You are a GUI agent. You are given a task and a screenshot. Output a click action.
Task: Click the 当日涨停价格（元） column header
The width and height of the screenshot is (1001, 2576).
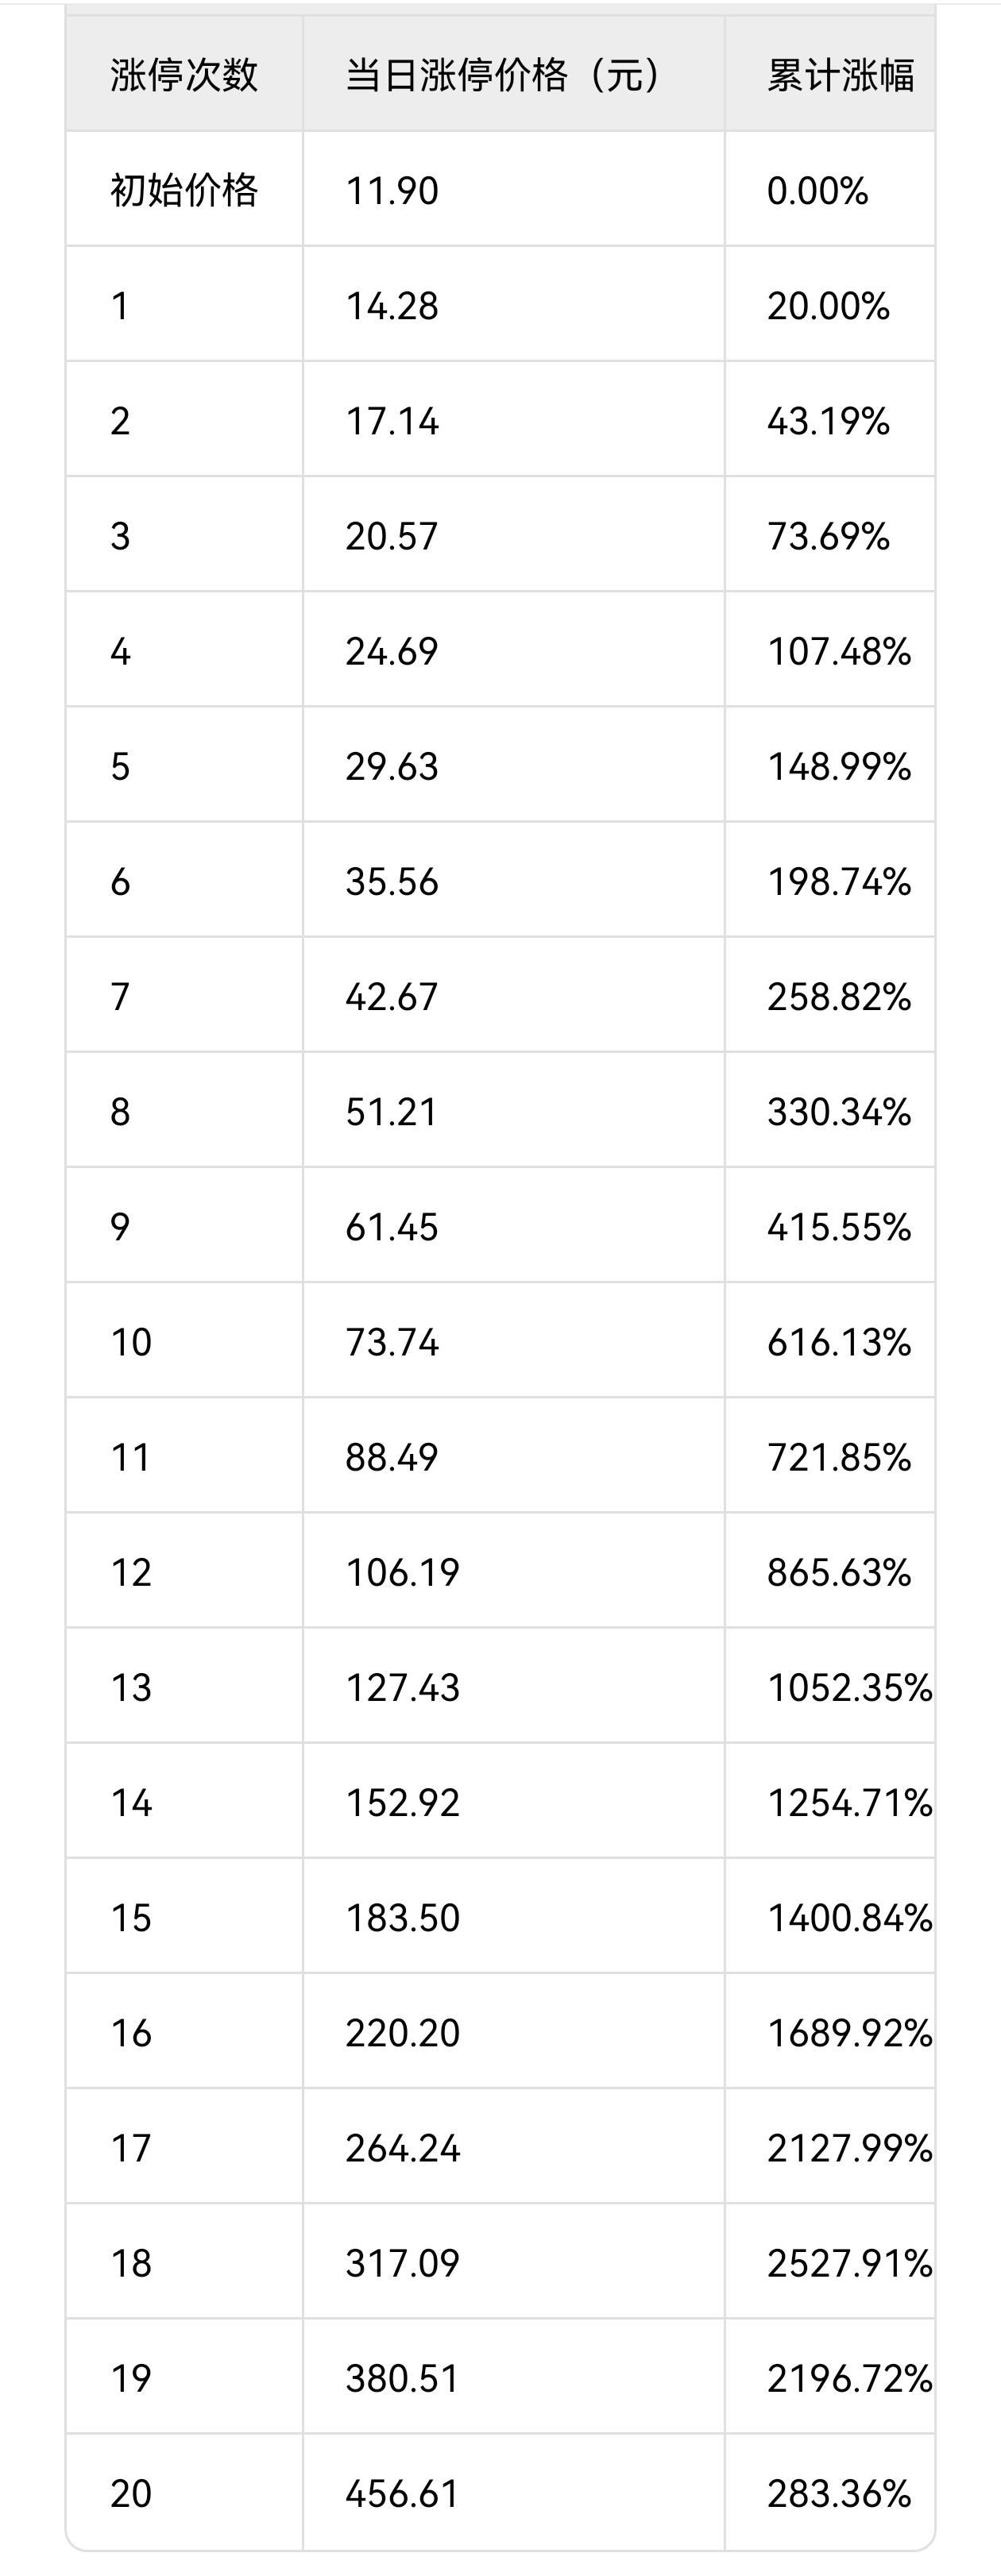tap(504, 75)
